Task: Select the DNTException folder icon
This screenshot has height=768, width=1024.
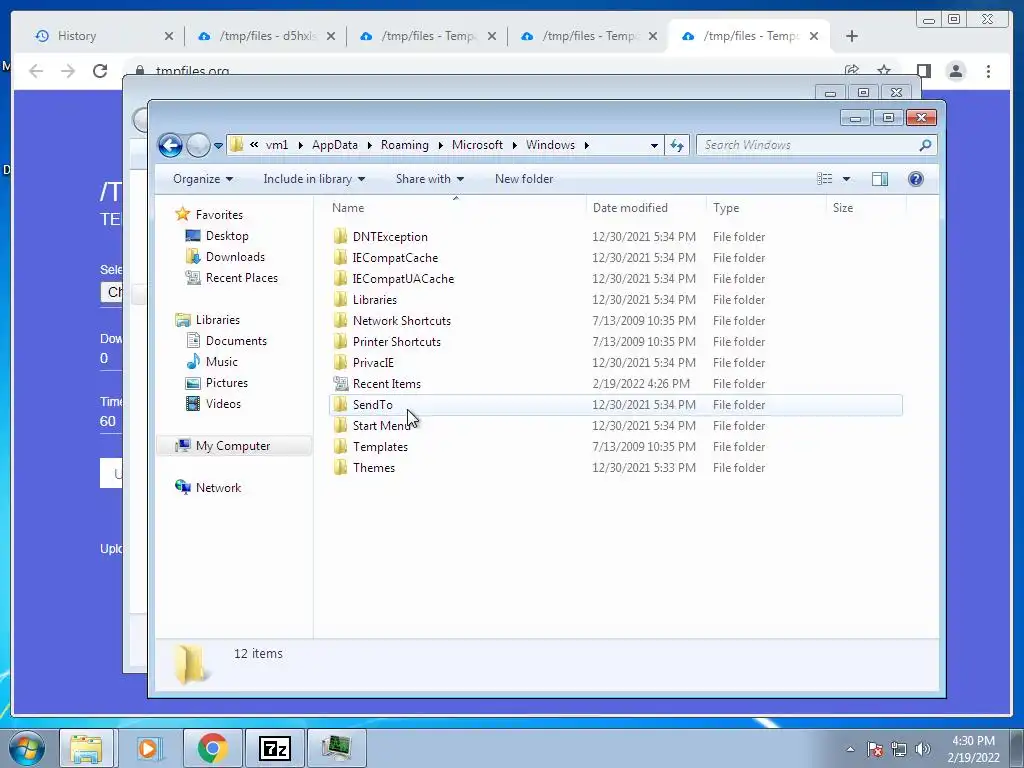Action: coord(340,236)
